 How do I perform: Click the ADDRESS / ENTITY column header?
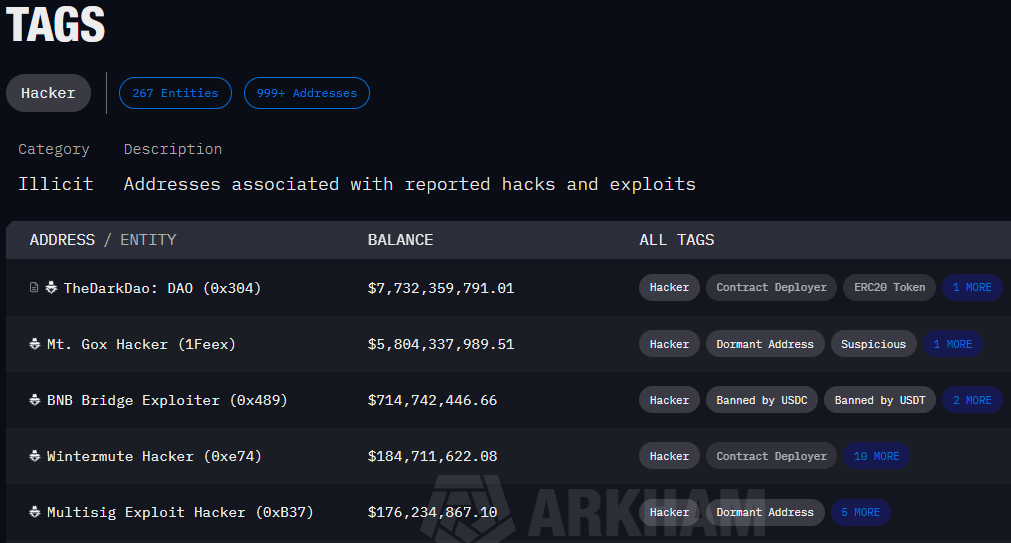point(103,240)
